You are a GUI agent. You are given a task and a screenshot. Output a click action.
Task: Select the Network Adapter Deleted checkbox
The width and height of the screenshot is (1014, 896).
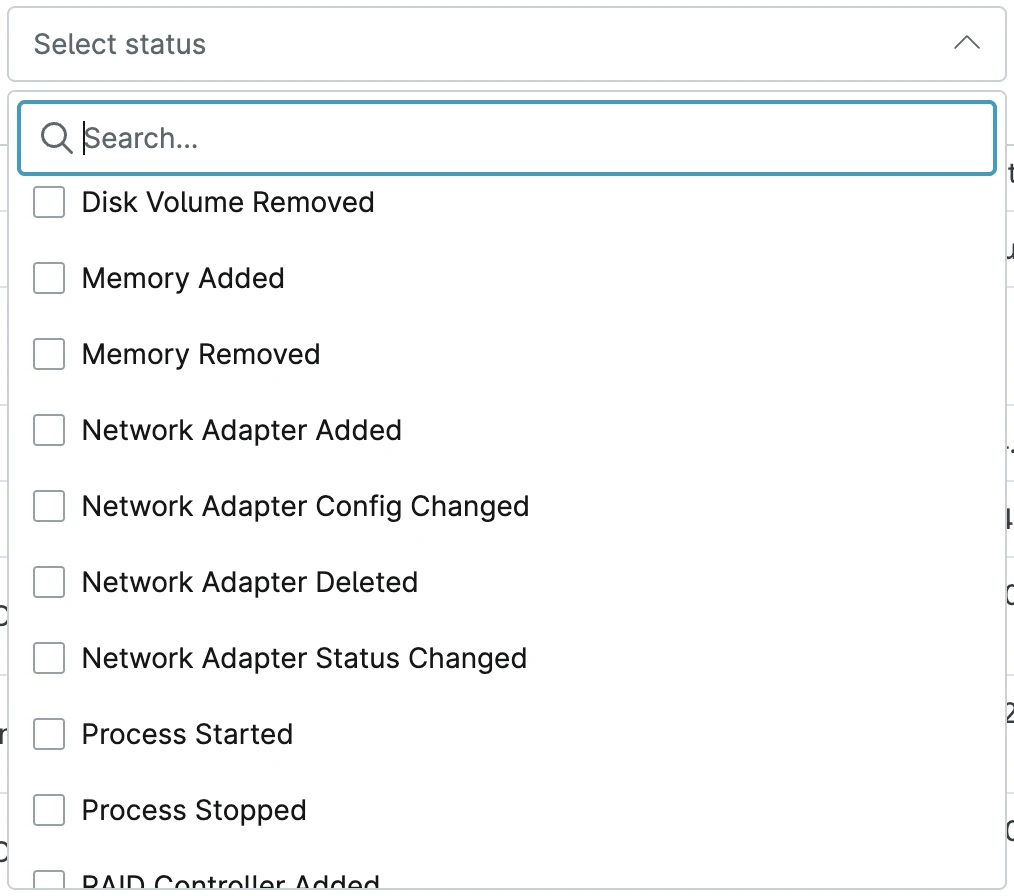pos(49,582)
